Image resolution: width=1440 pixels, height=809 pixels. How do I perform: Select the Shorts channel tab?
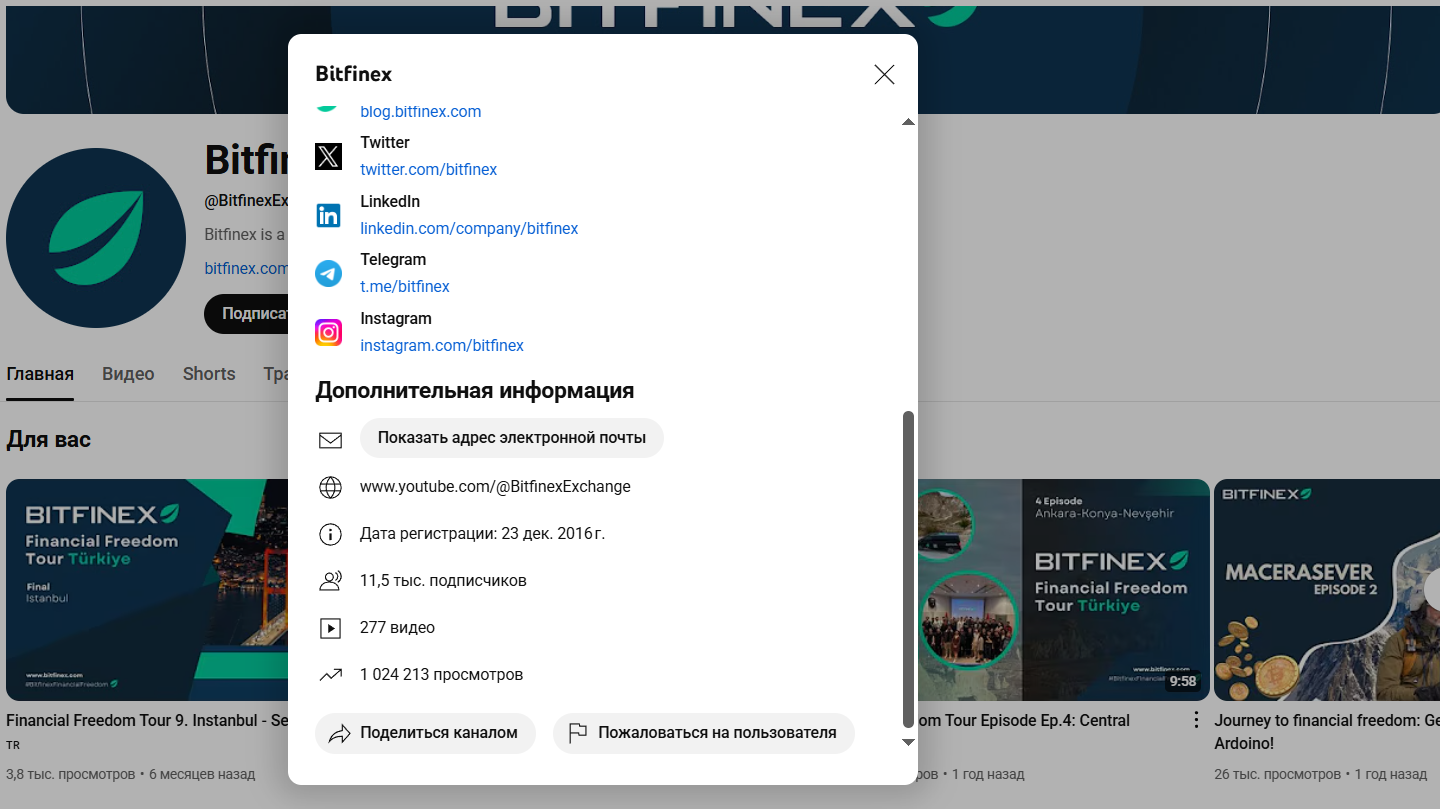point(209,374)
